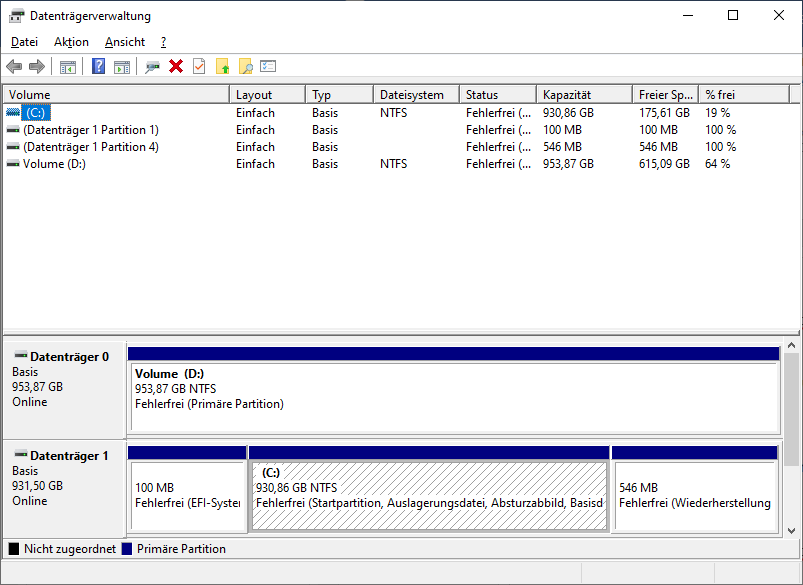
Task: Click the red X delete icon
Action: point(176,66)
